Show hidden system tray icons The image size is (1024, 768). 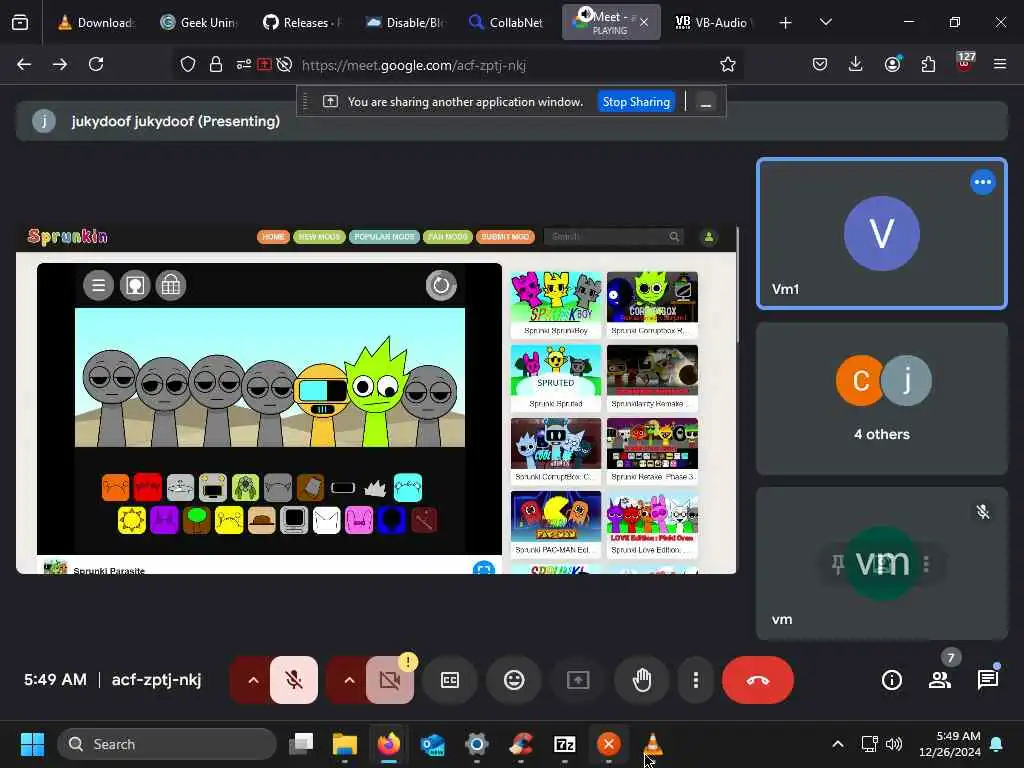click(x=837, y=744)
